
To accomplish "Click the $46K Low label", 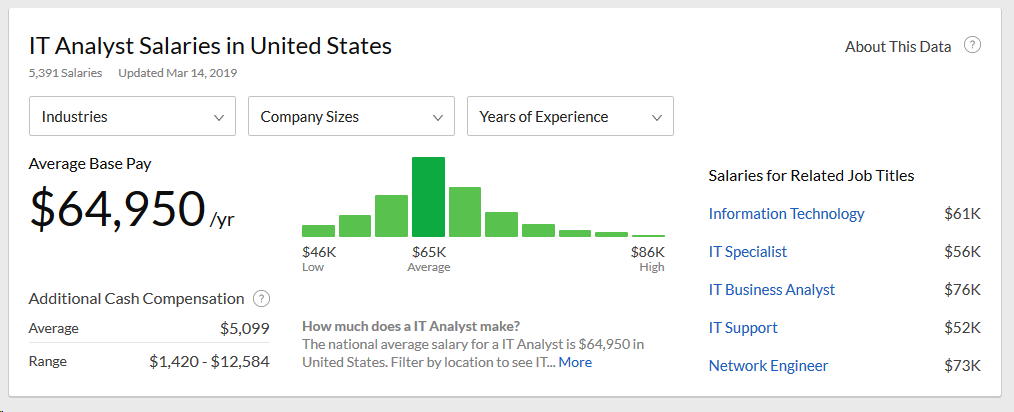I will click(319, 253).
